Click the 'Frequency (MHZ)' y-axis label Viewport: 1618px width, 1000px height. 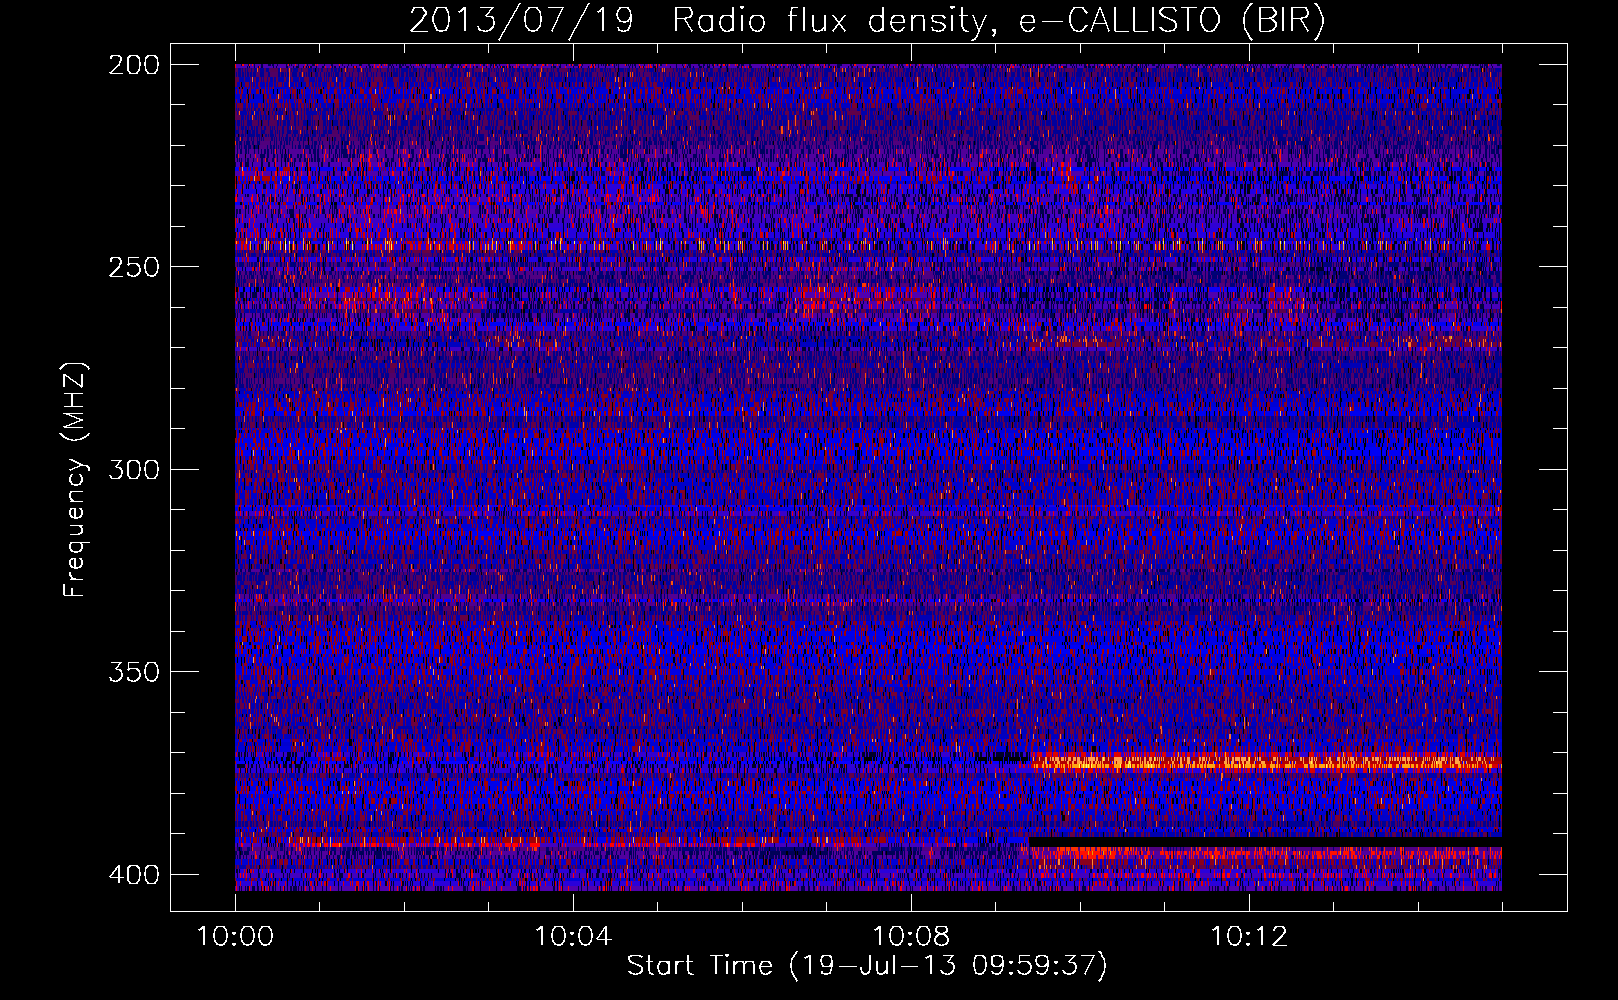(x=75, y=480)
